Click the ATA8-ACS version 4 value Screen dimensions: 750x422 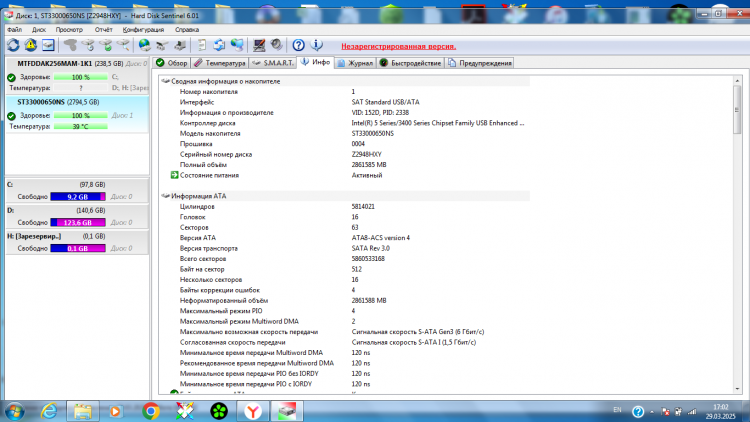pyautogui.click(x=381, y=238)
